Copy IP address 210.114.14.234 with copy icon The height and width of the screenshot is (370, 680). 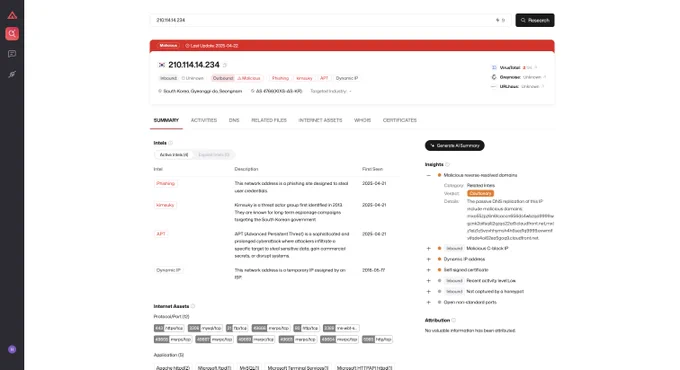point(225,65)
